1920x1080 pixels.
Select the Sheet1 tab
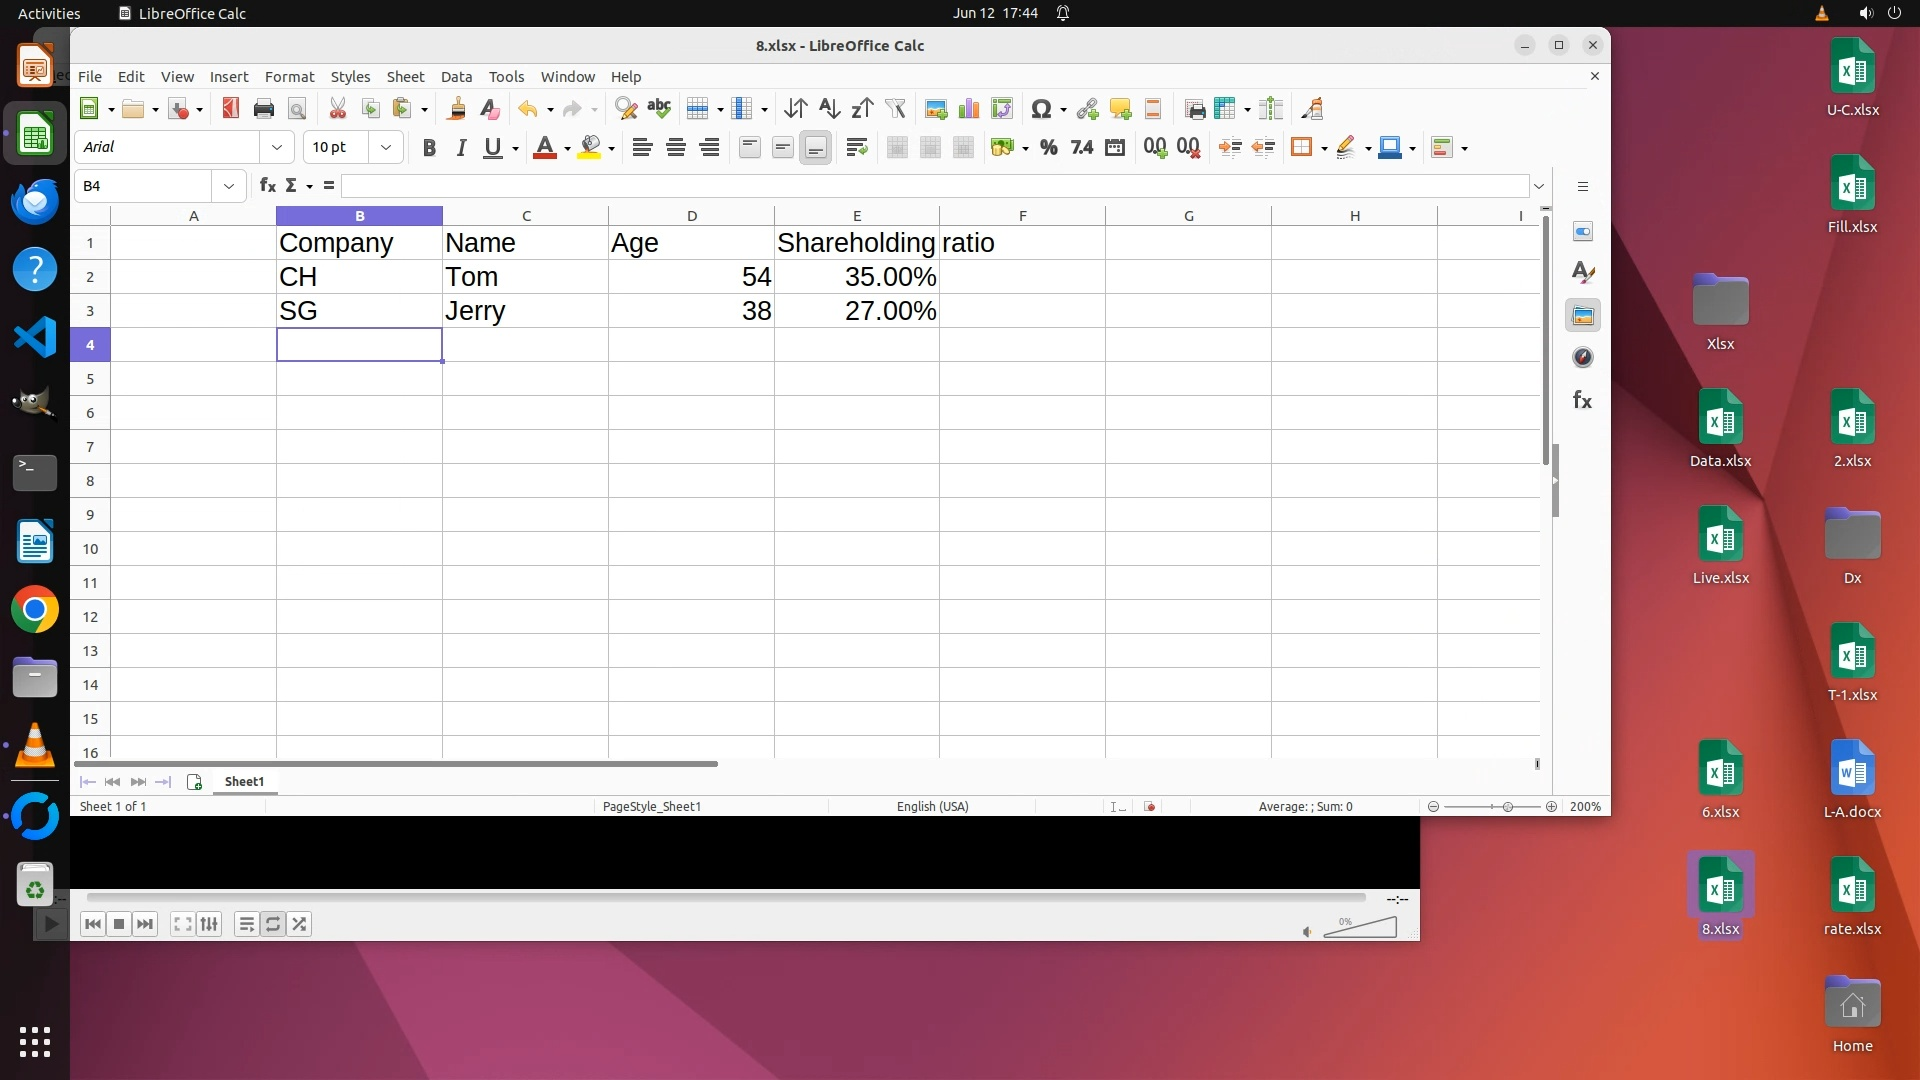[x=244, y=782]
